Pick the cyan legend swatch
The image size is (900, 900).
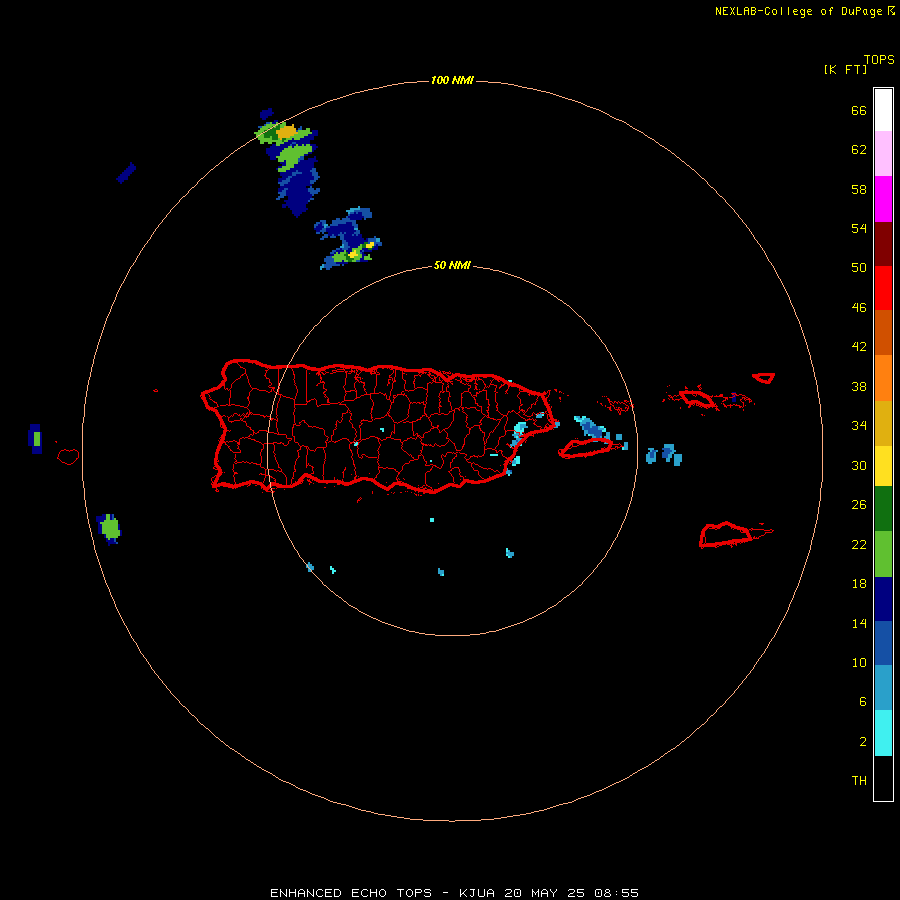883,733
